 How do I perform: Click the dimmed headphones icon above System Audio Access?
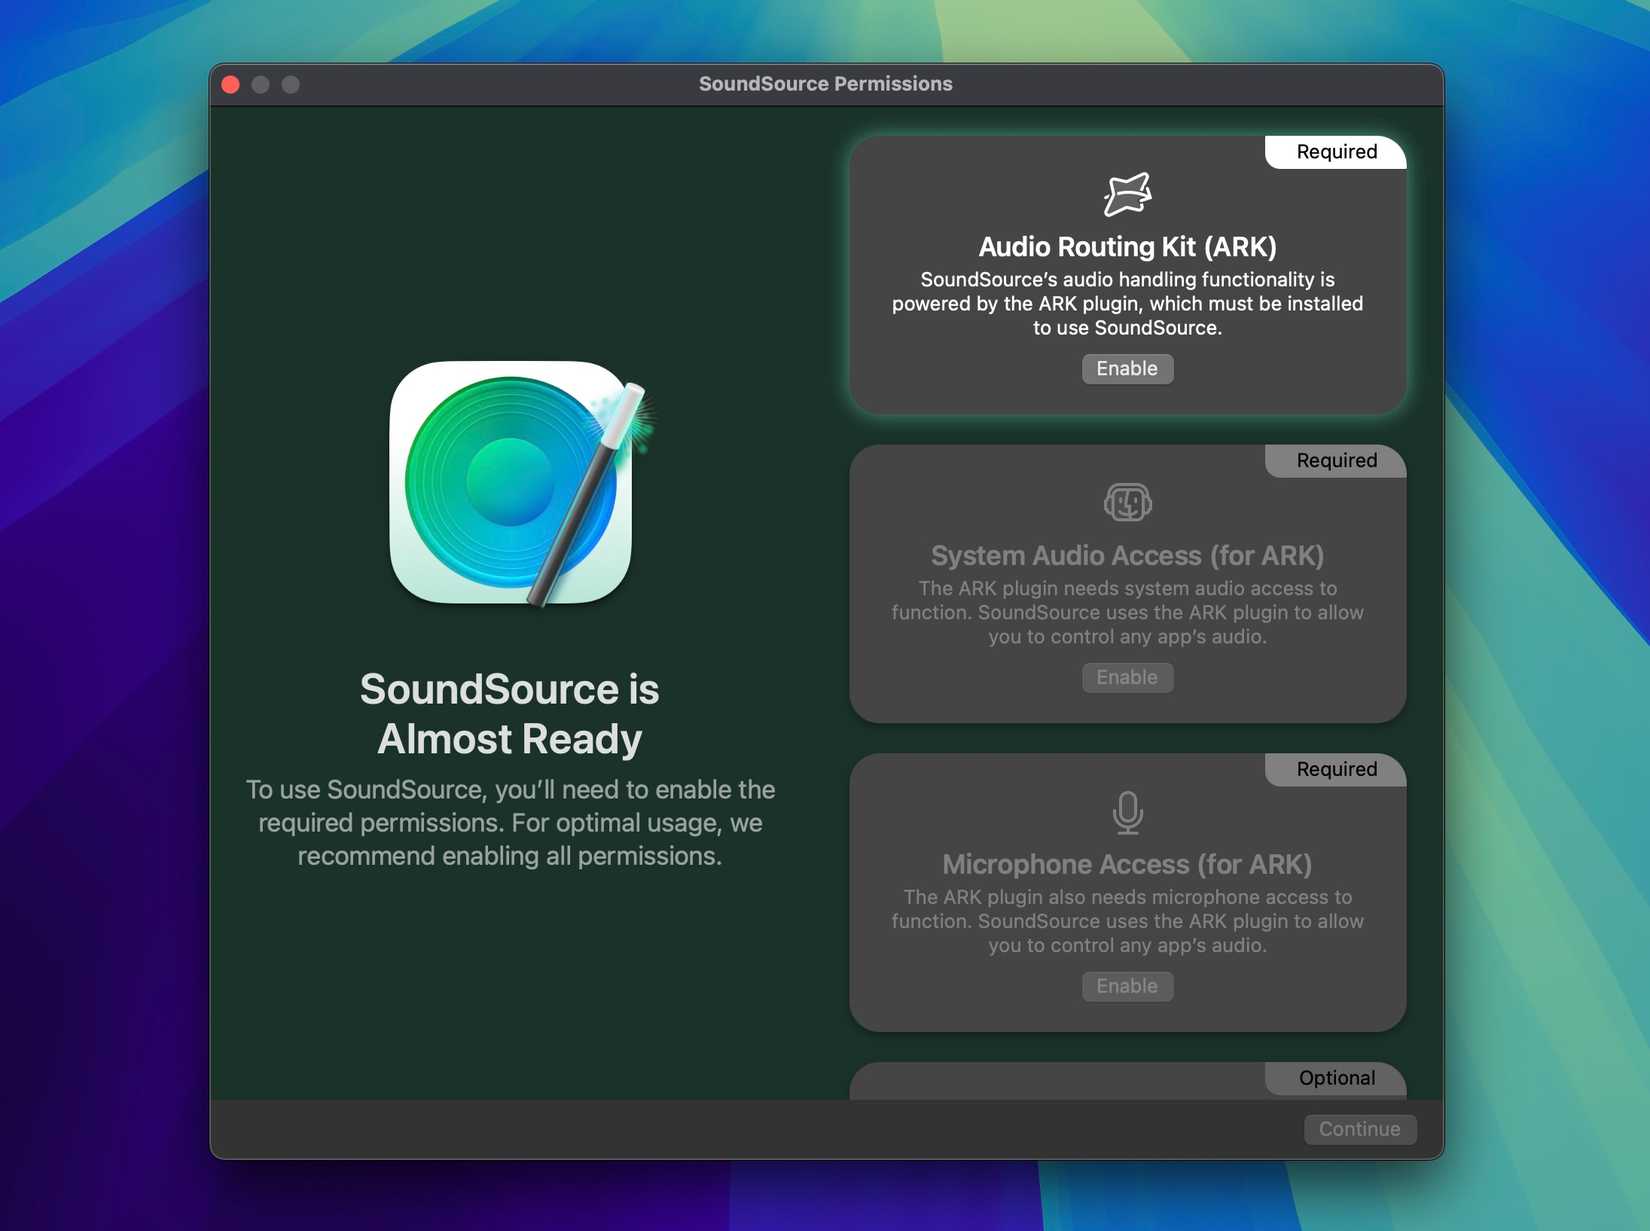[1127, 502]
